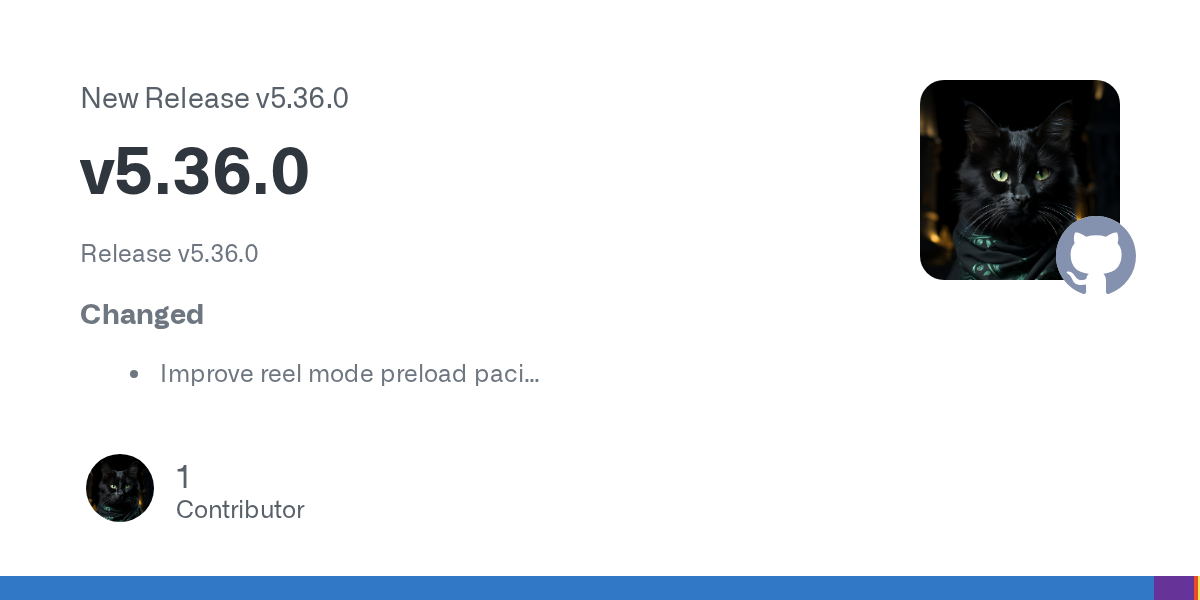Open the small circular contributor avatar
Image resolution: width=1200 pixels, height=600 pixels.
pos(120,488)
